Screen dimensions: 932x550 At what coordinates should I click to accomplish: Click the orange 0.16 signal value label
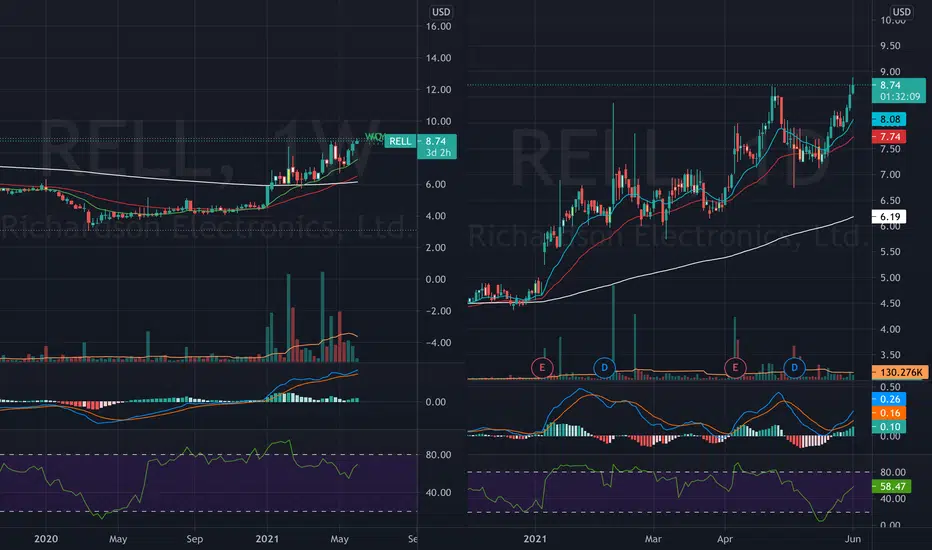[x=889, y=413]
